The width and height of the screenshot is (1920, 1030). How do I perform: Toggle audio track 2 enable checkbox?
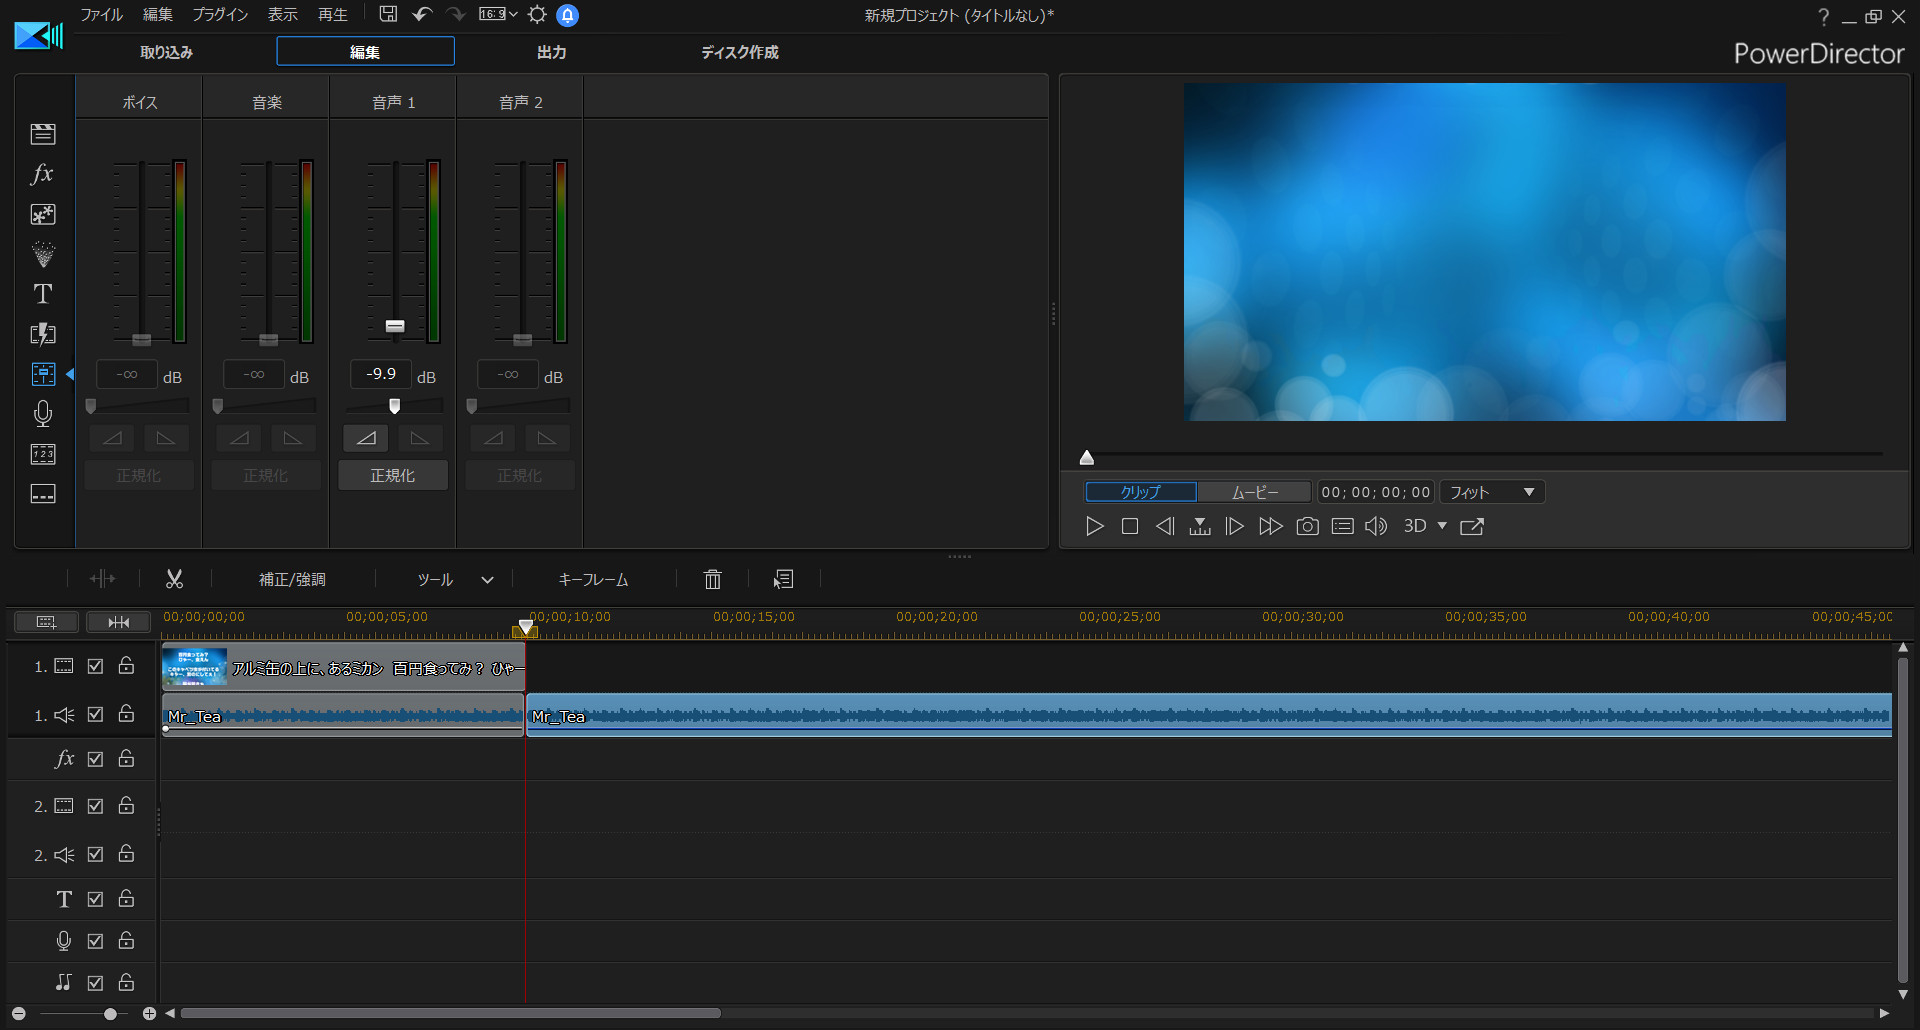95,854
